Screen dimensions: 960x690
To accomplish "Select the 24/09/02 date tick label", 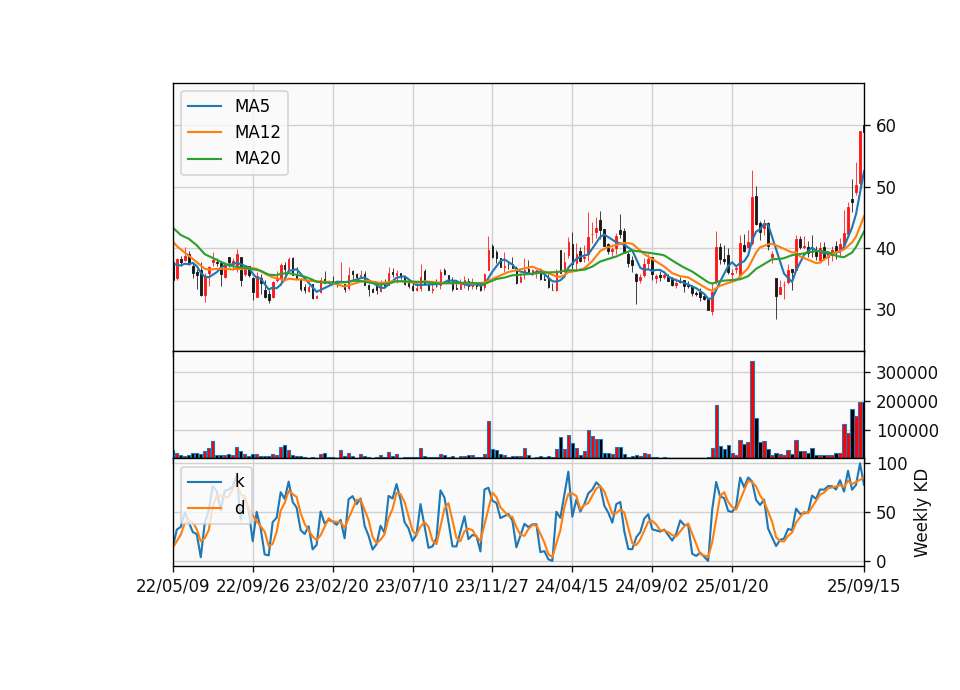I will 651,586.
